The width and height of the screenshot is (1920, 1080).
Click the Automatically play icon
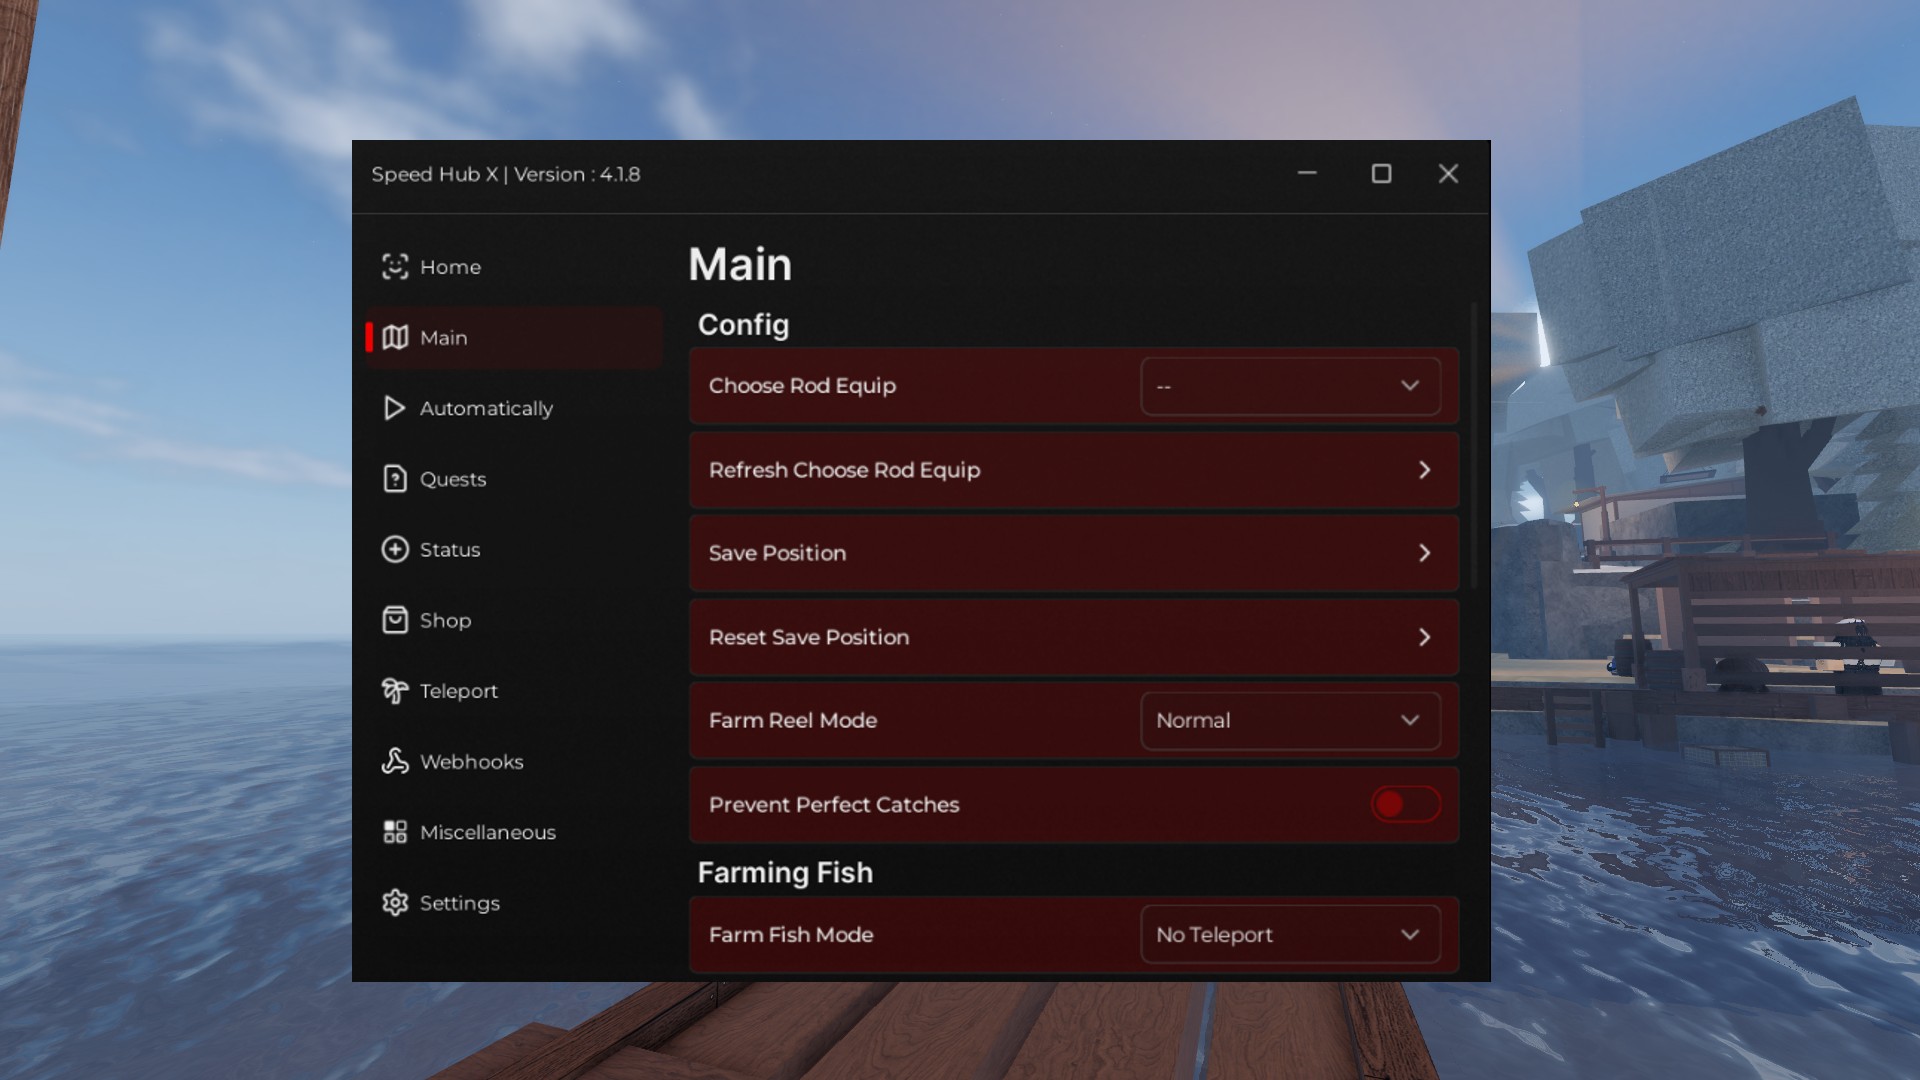(394, 408)
